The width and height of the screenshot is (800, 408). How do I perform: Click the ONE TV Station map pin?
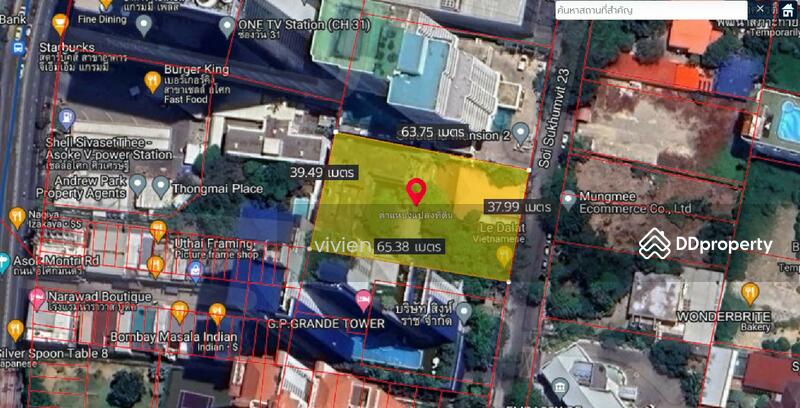tap(228, 25)
